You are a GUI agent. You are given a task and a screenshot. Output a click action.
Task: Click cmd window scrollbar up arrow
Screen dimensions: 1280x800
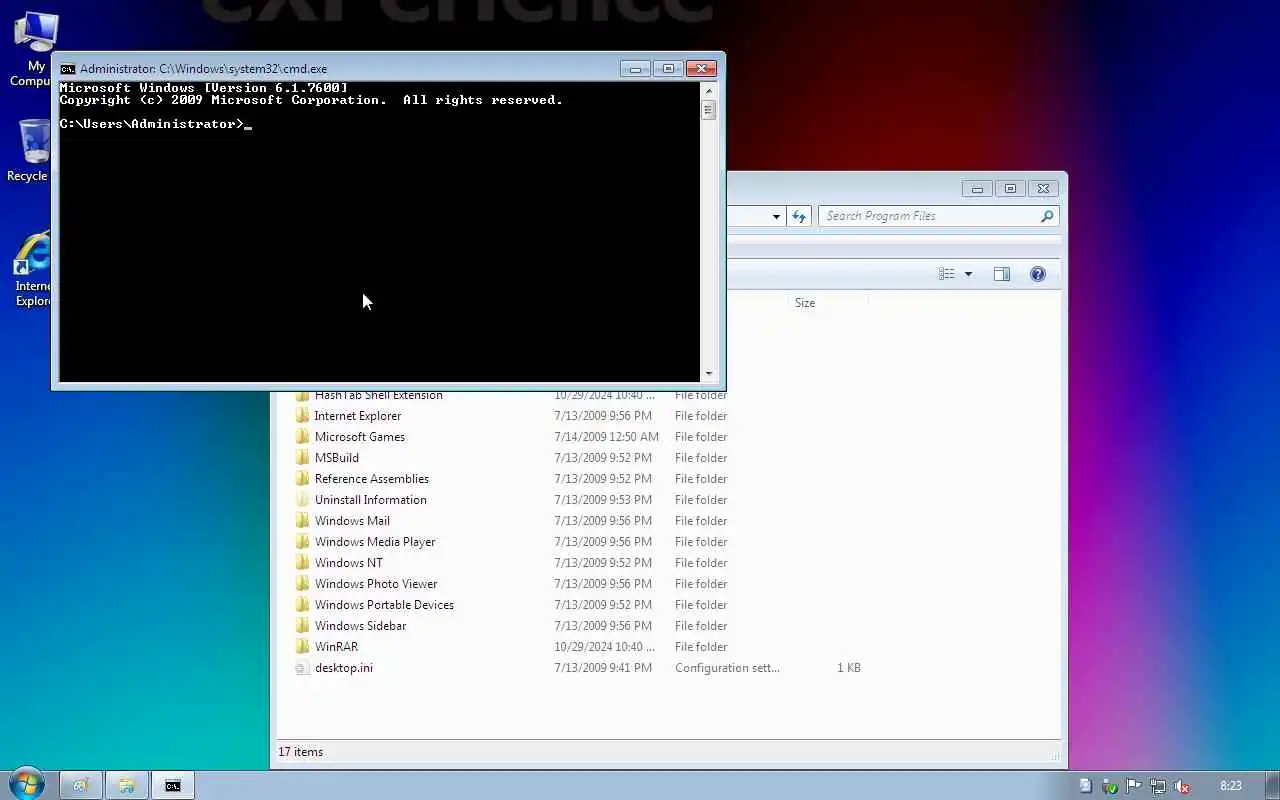(709, 89)
